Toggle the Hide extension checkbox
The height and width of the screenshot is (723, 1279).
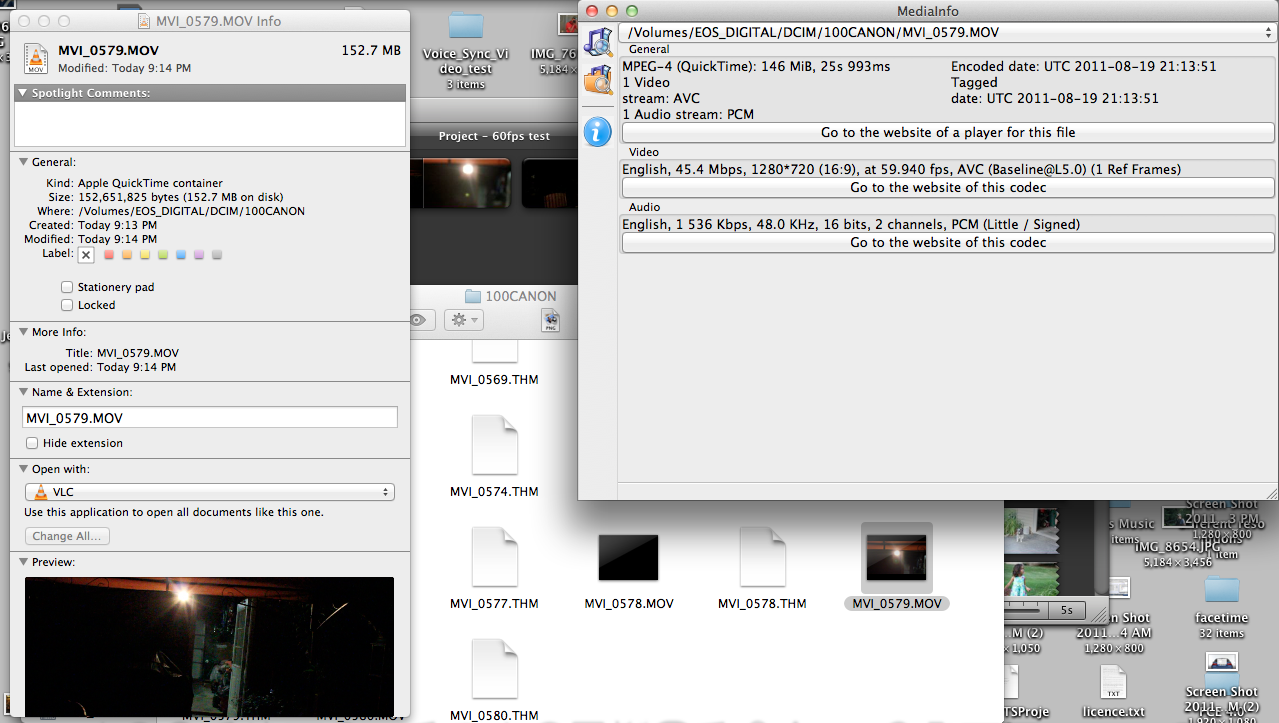pyautogui.click(x=33, y=443)
